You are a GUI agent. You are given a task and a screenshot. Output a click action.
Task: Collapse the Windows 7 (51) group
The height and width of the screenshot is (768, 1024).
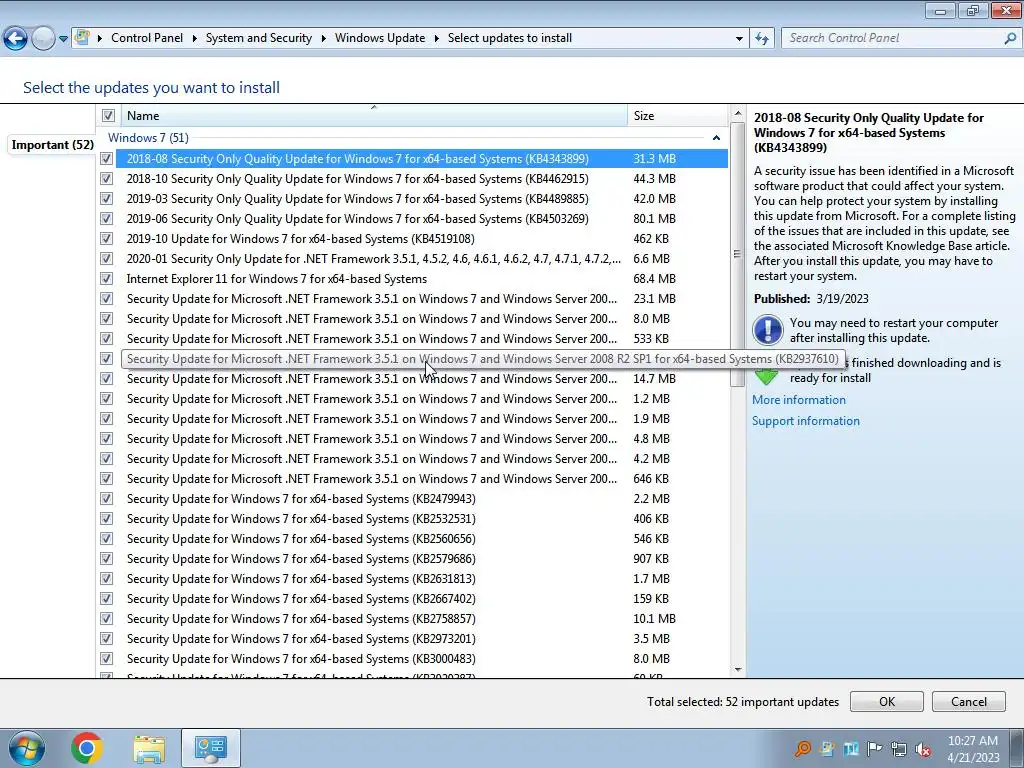pyautogui.click(x=716, y=138)
